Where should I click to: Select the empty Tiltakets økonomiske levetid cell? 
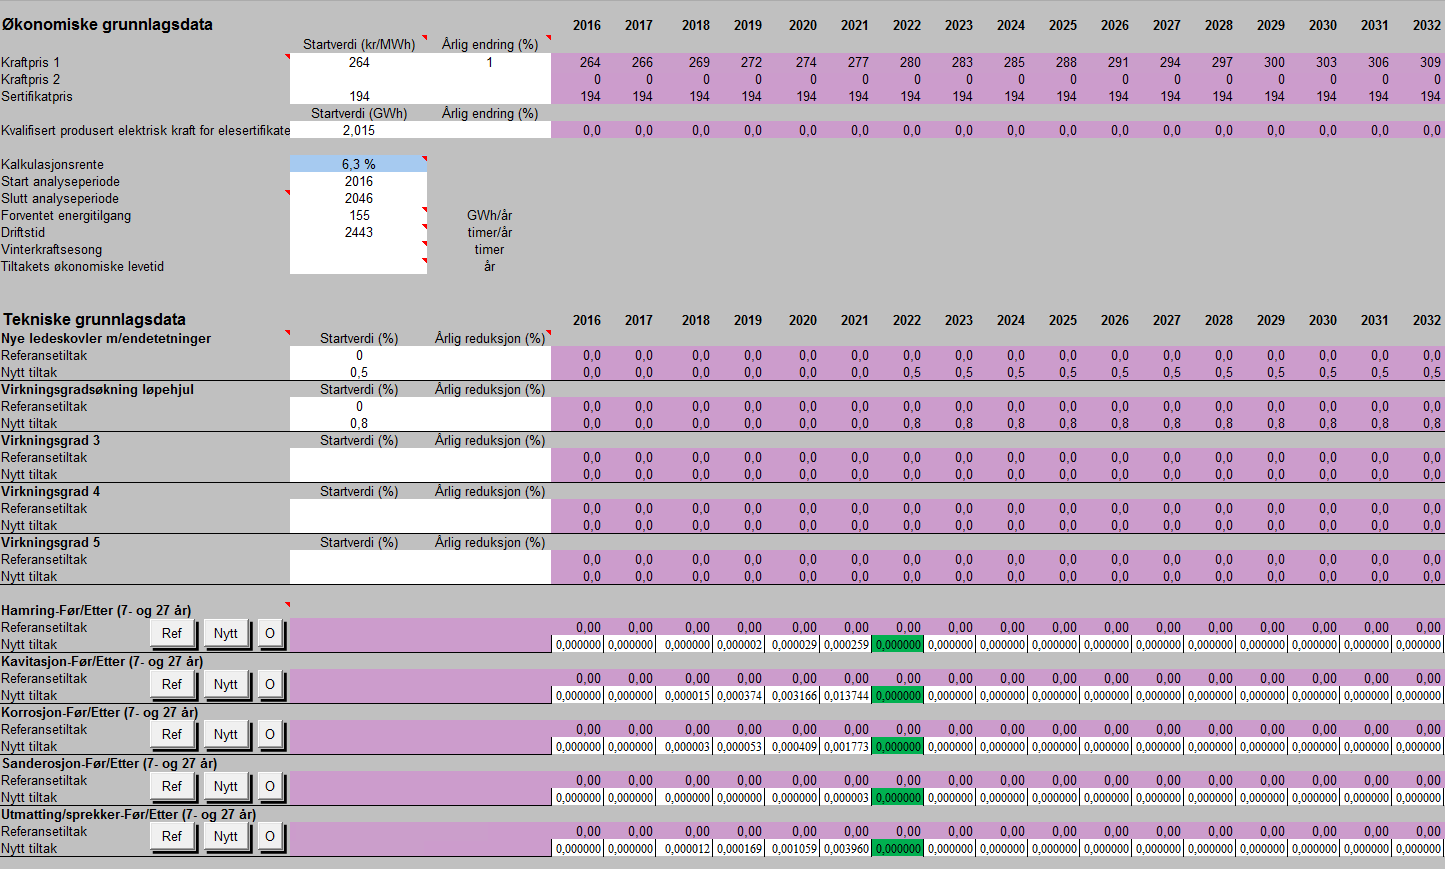pyautogui.click(x=358, y=266)
